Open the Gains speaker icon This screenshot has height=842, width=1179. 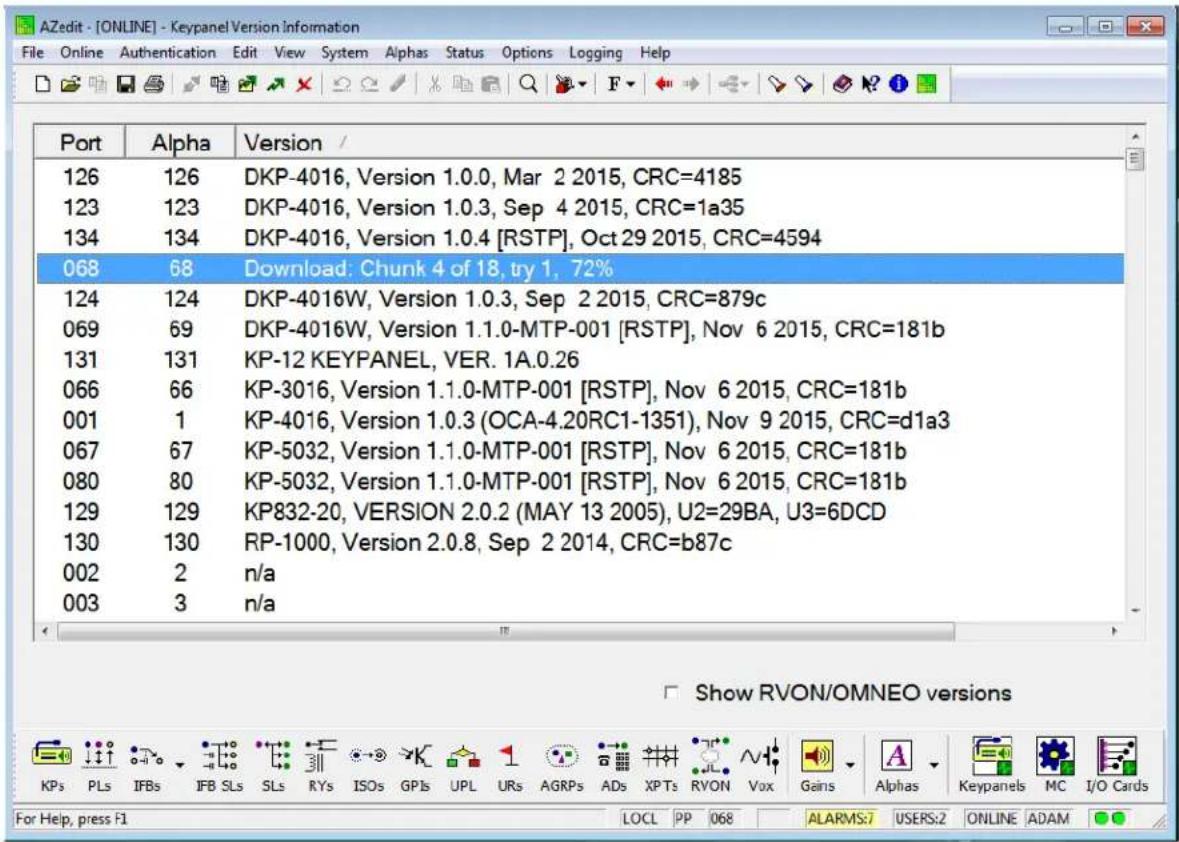817,765
